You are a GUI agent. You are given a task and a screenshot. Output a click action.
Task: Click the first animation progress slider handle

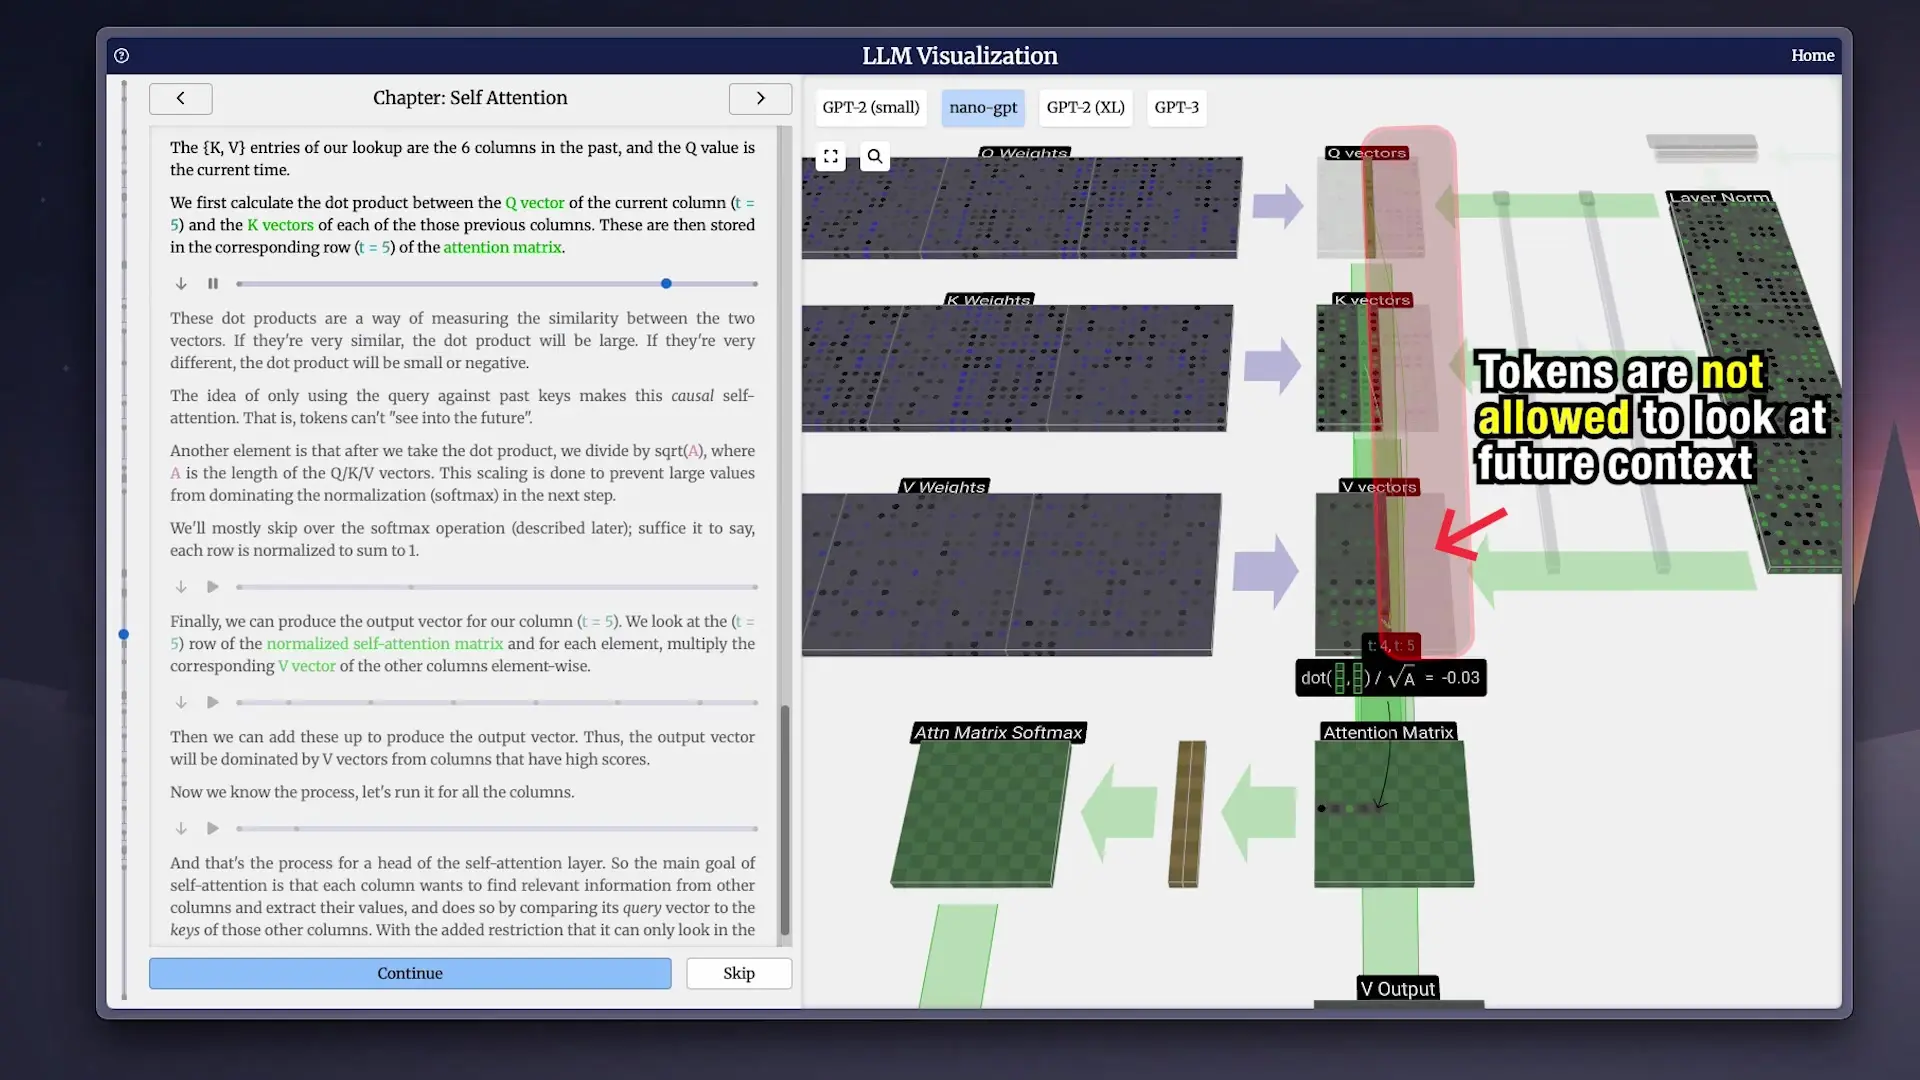coord(666,284)
